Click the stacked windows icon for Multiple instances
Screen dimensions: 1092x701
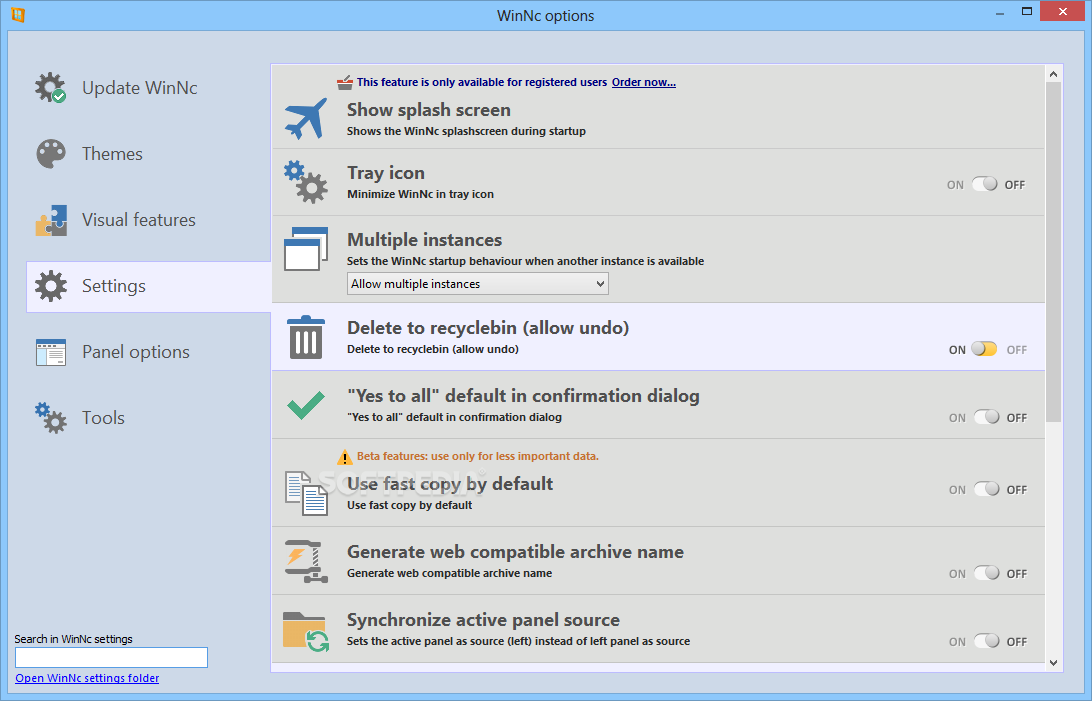click(x=306, y=249)
